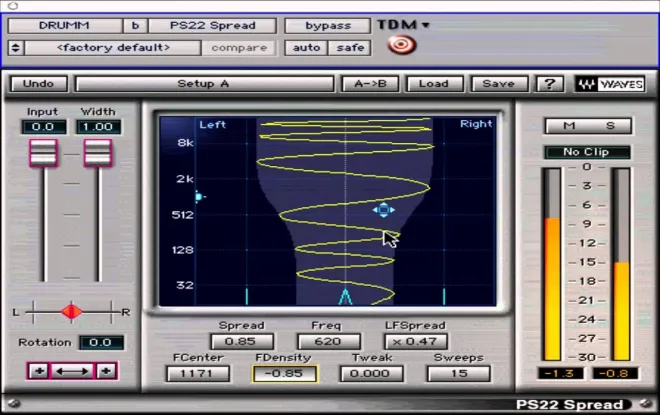Toggle the auto automation button
The width and height of the screenshot is (660, 415).
coord(306,48)
